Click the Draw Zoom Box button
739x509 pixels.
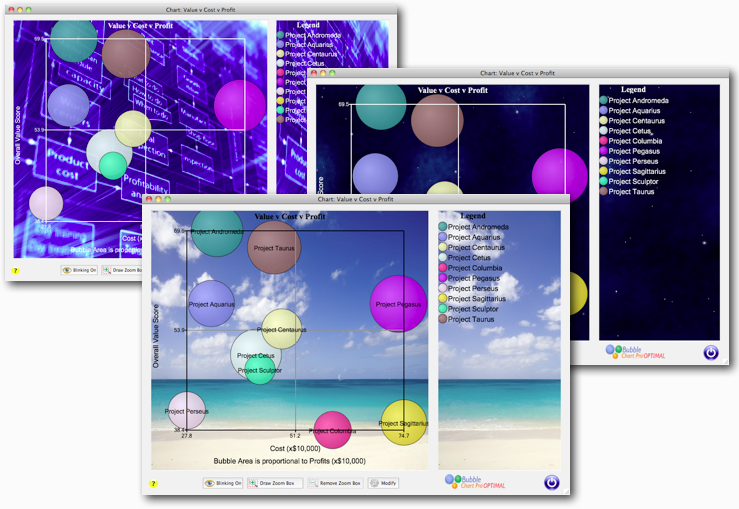272,483
